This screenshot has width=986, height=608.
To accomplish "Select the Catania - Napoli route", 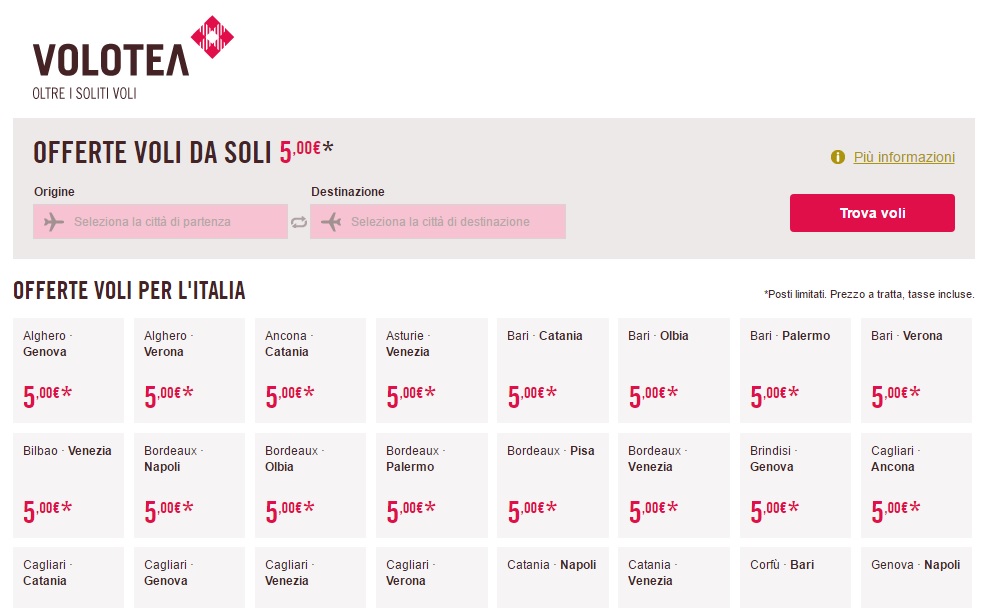I will (553, 578).
